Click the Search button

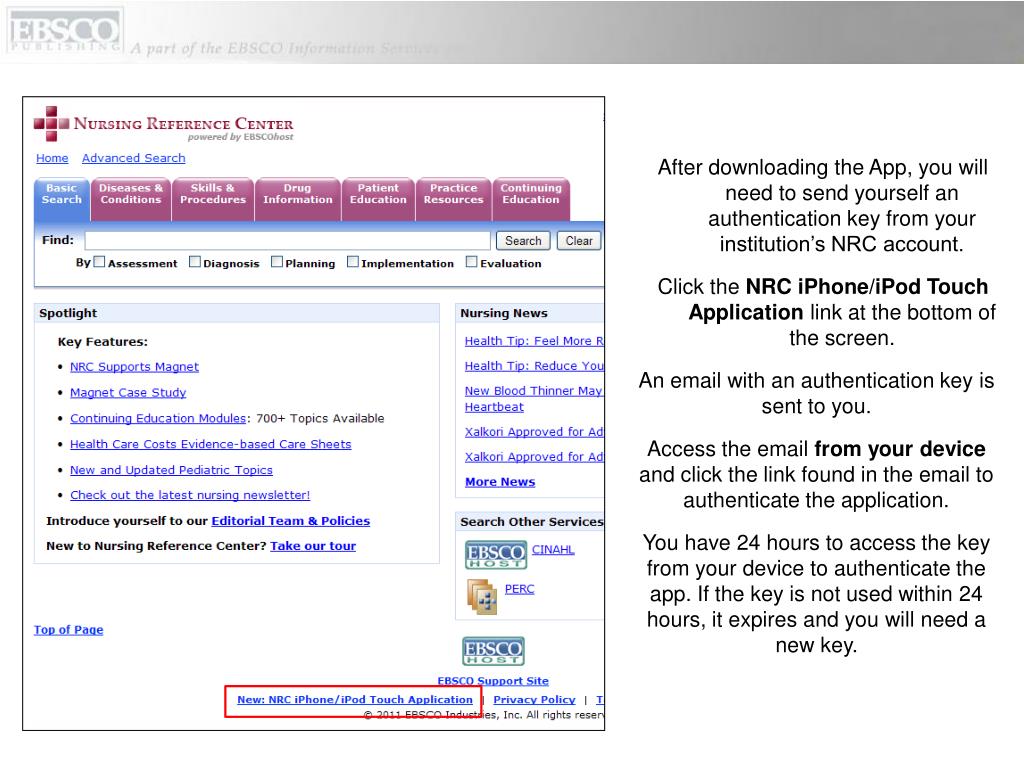[523, 241]
